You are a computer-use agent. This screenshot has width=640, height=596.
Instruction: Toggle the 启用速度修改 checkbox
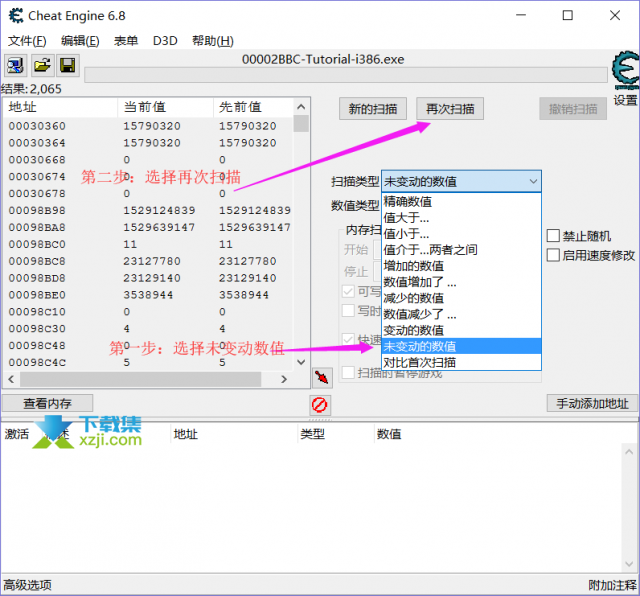(553, 255)
